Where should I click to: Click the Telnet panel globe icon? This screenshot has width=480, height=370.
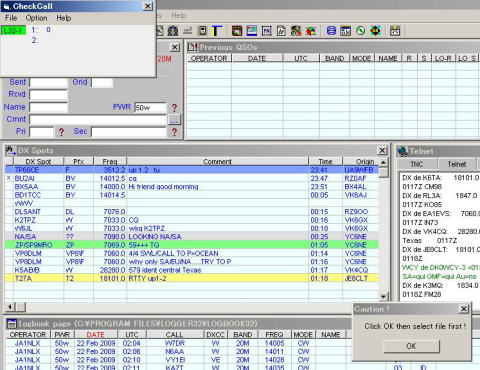[x=402, y=151]
